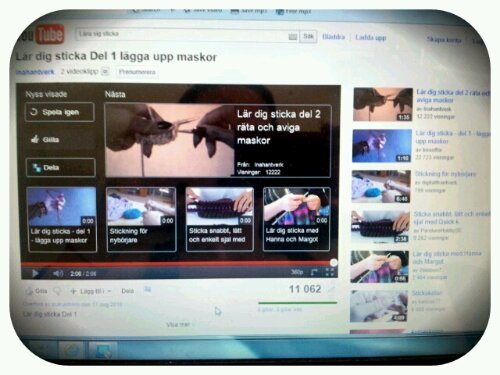Toggle the expand player size icon
Image resolution: width=500 pixels, height=375 pixels.
pyautogui.click(x=314, y=272)
